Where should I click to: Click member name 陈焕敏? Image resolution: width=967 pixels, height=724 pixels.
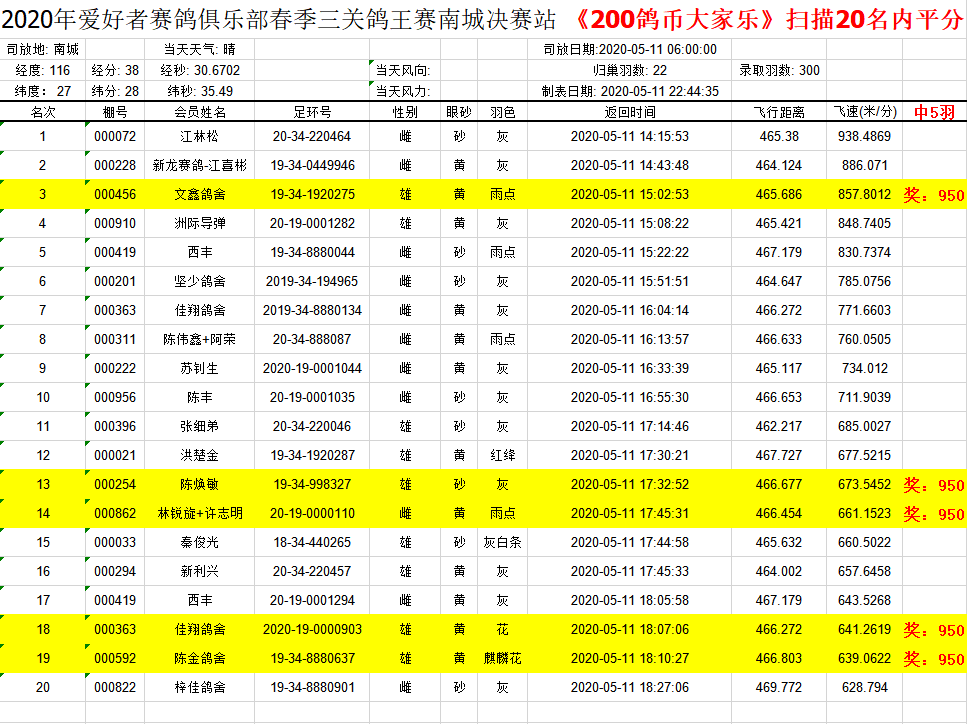pyautogui.click(x=199, y=484)
